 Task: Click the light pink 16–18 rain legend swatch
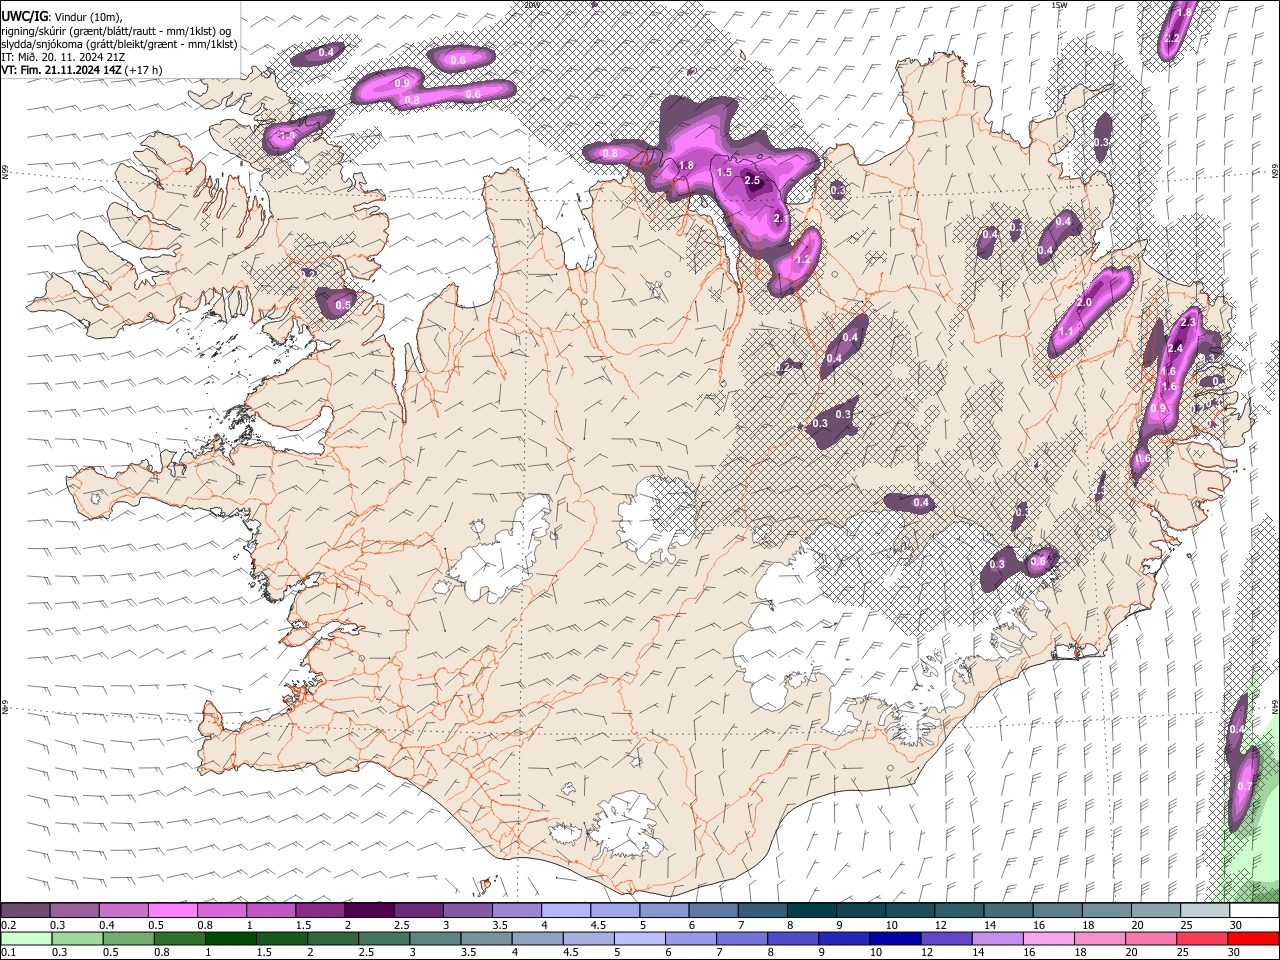pyautogui.click(x=1047, y=938)
